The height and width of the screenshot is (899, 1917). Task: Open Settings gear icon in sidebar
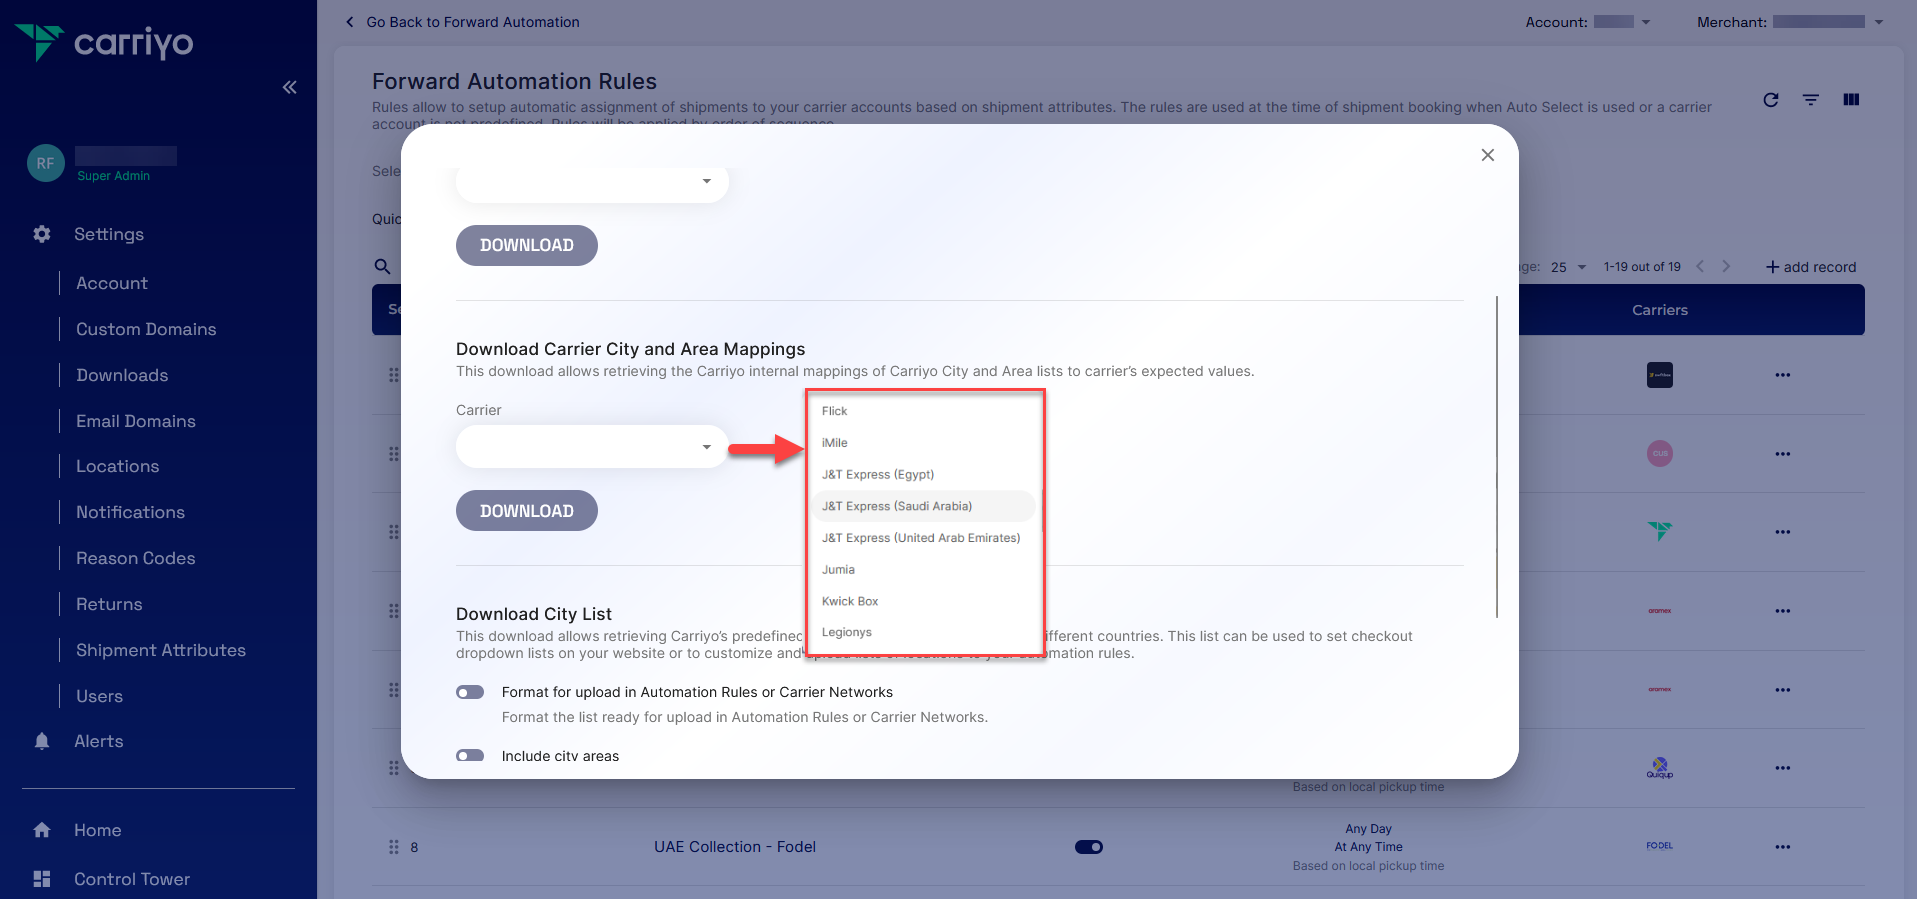point(42,234)
